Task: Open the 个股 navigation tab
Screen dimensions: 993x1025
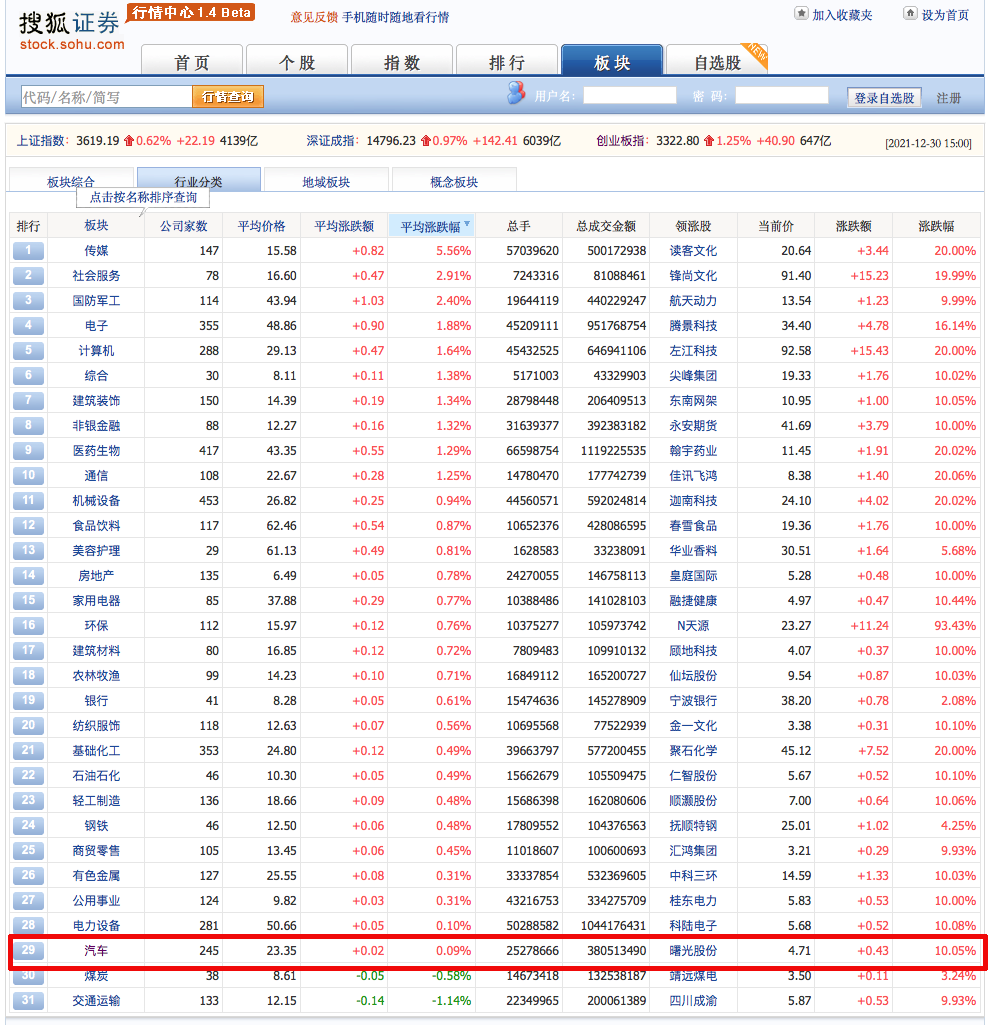Action: tap(297, 61)
